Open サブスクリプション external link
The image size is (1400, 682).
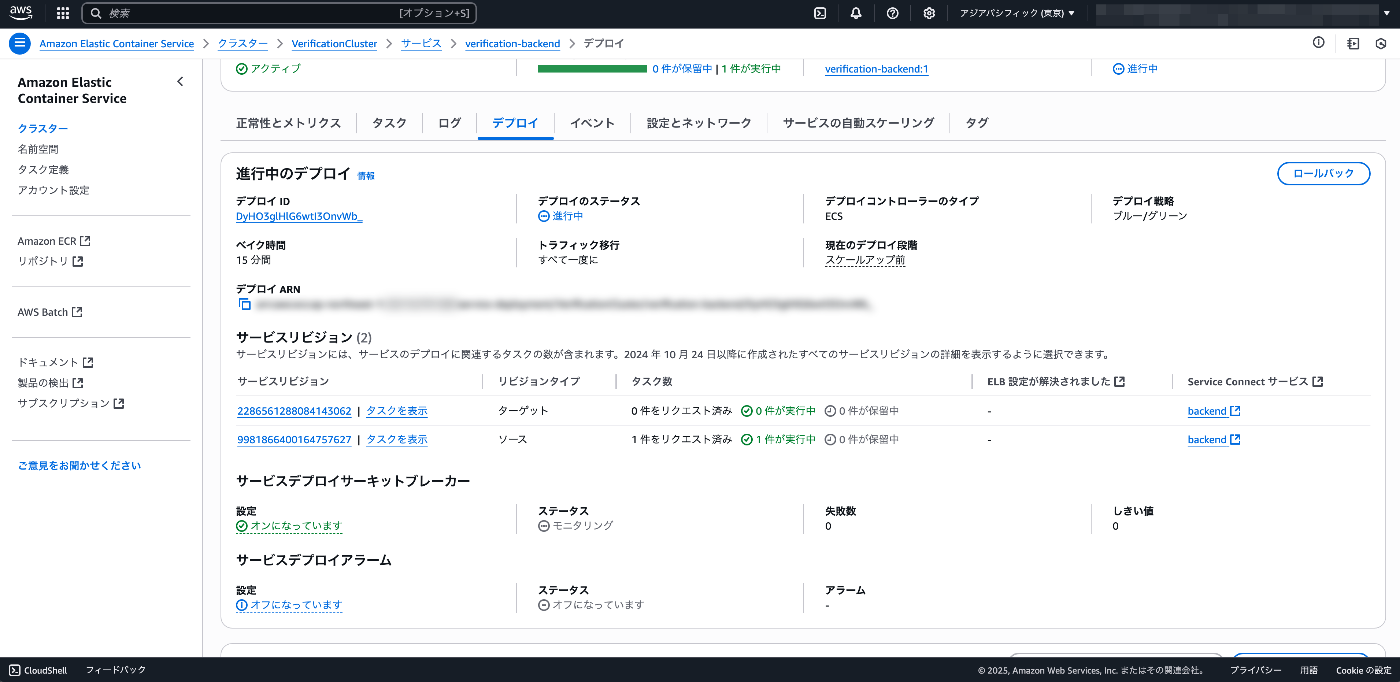pyautogui.click(x=71, y=404)
